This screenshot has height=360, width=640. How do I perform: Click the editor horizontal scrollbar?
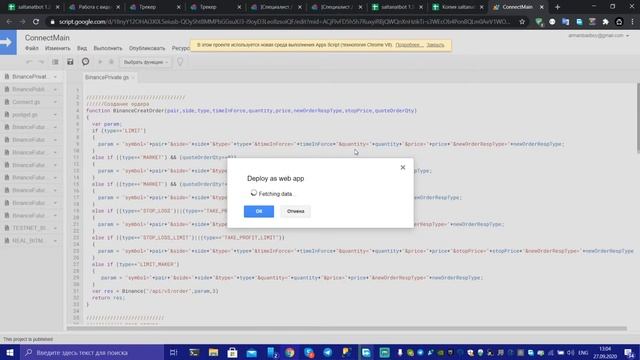click(347, 328)
